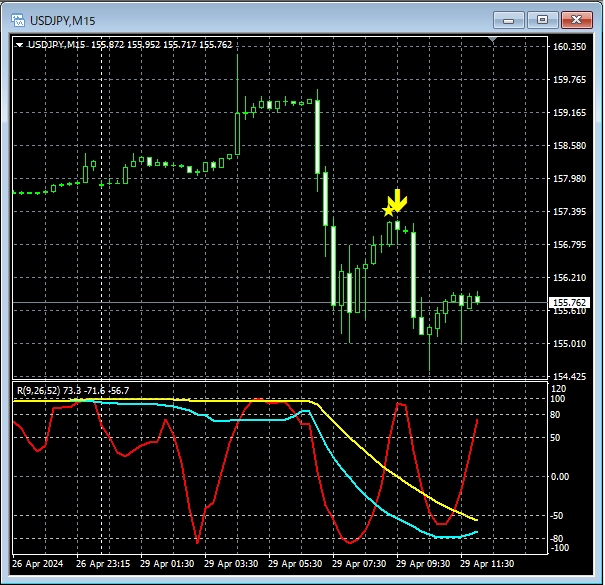Screen dimensions: 605x585
Task: Maximize the USDJPY,M15 chart window
Action: (x=542, y=19)
